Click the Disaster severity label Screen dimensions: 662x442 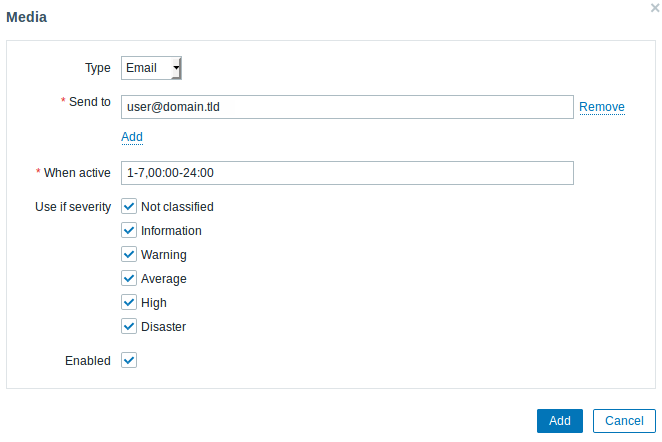click(x=163, y=327)
